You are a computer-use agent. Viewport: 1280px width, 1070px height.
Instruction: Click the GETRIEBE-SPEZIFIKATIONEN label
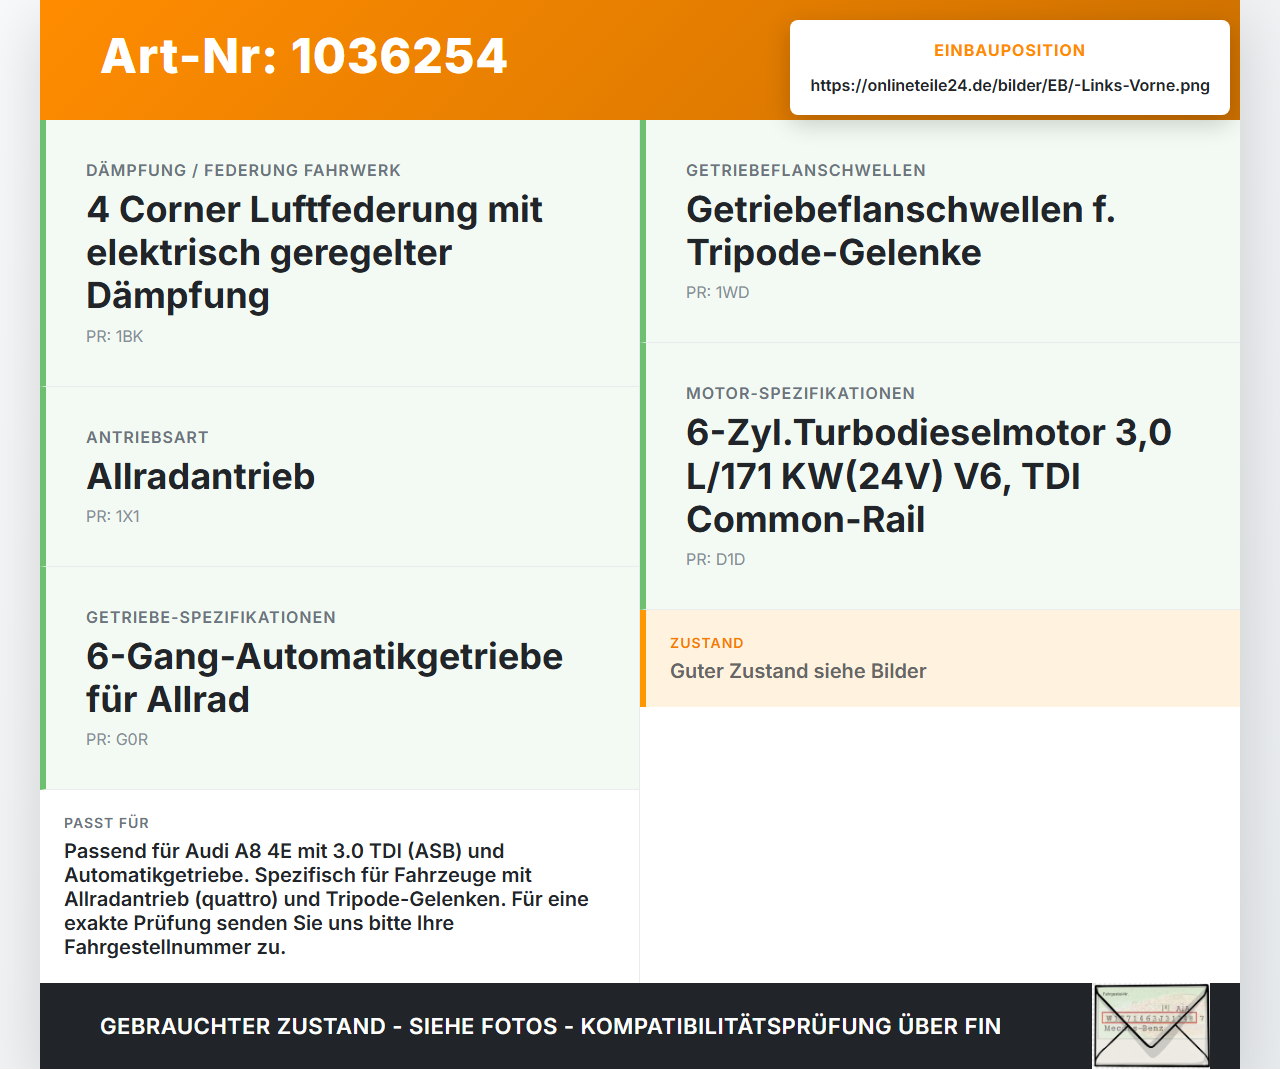point(211,617)
